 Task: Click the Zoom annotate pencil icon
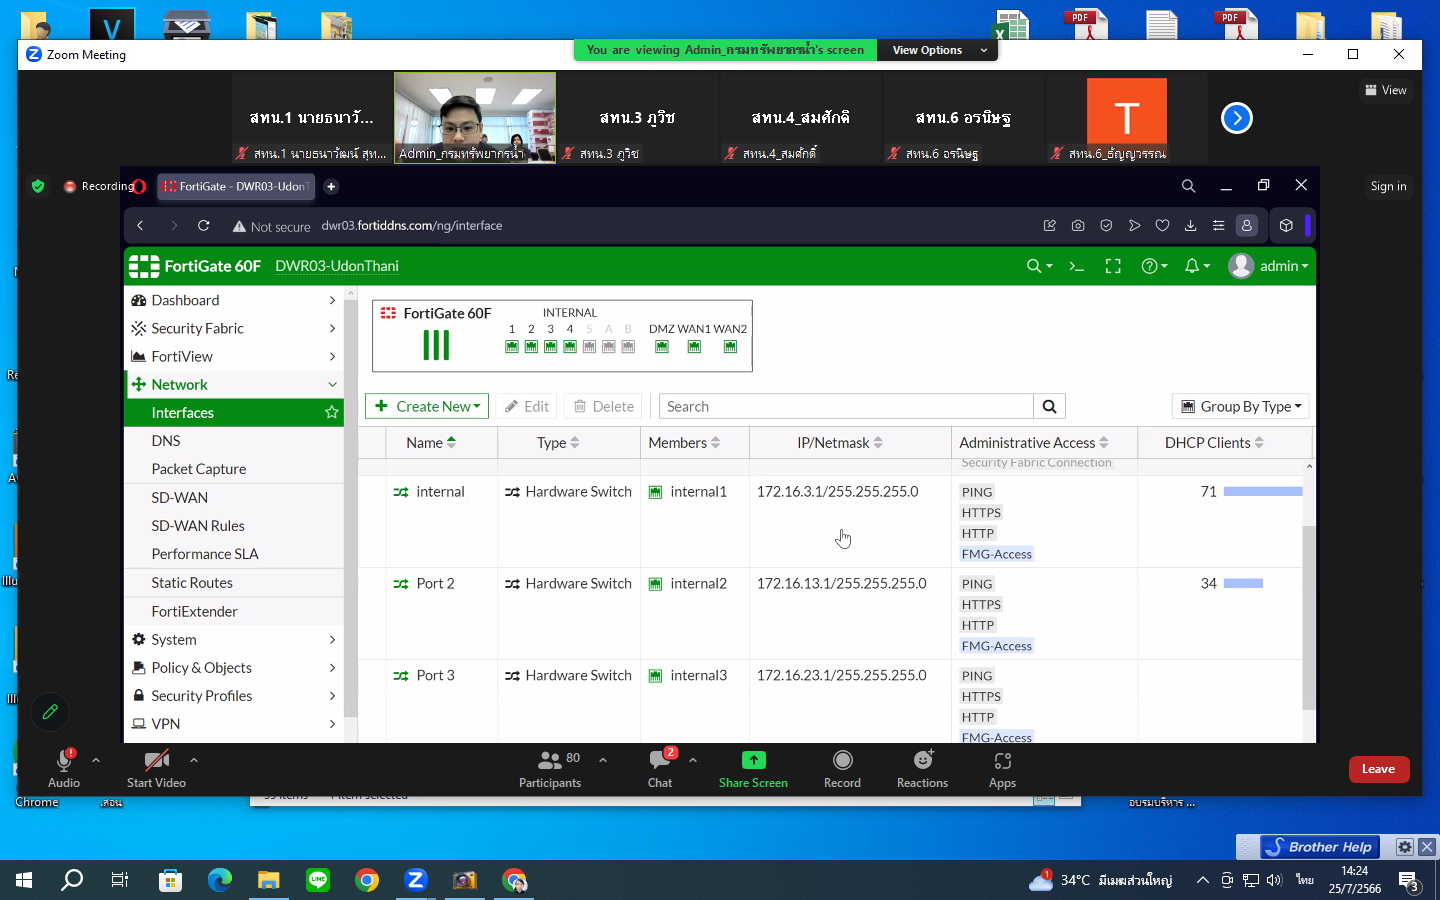[x=50, y=712]
